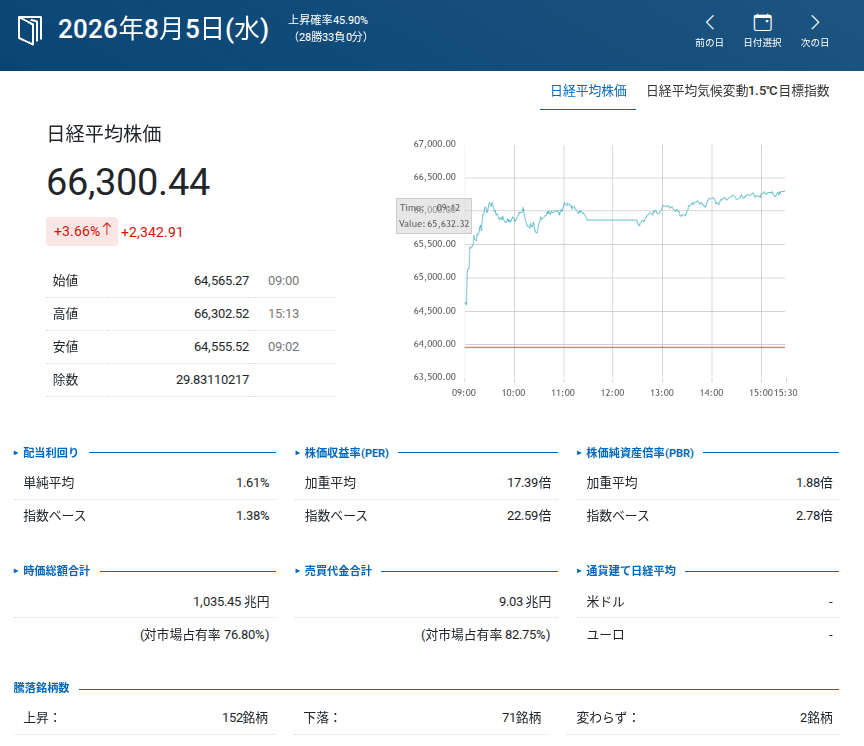
Task: Select the 日経平均株価 tab
Action: (588, 91)
